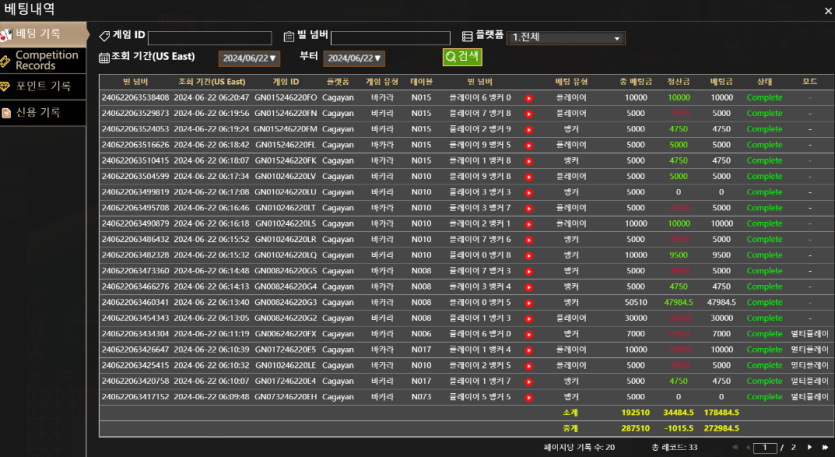Open the 신용 기록 tab
Viewport: 835px width, 457px height.
(43, 112)
